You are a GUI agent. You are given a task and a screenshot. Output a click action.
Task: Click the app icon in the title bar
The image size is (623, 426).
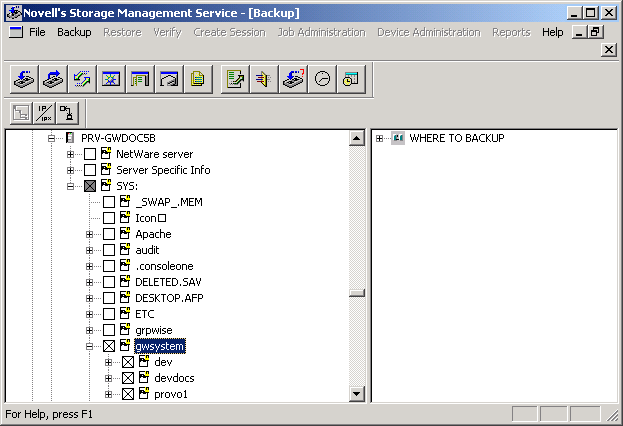[14, 13]
